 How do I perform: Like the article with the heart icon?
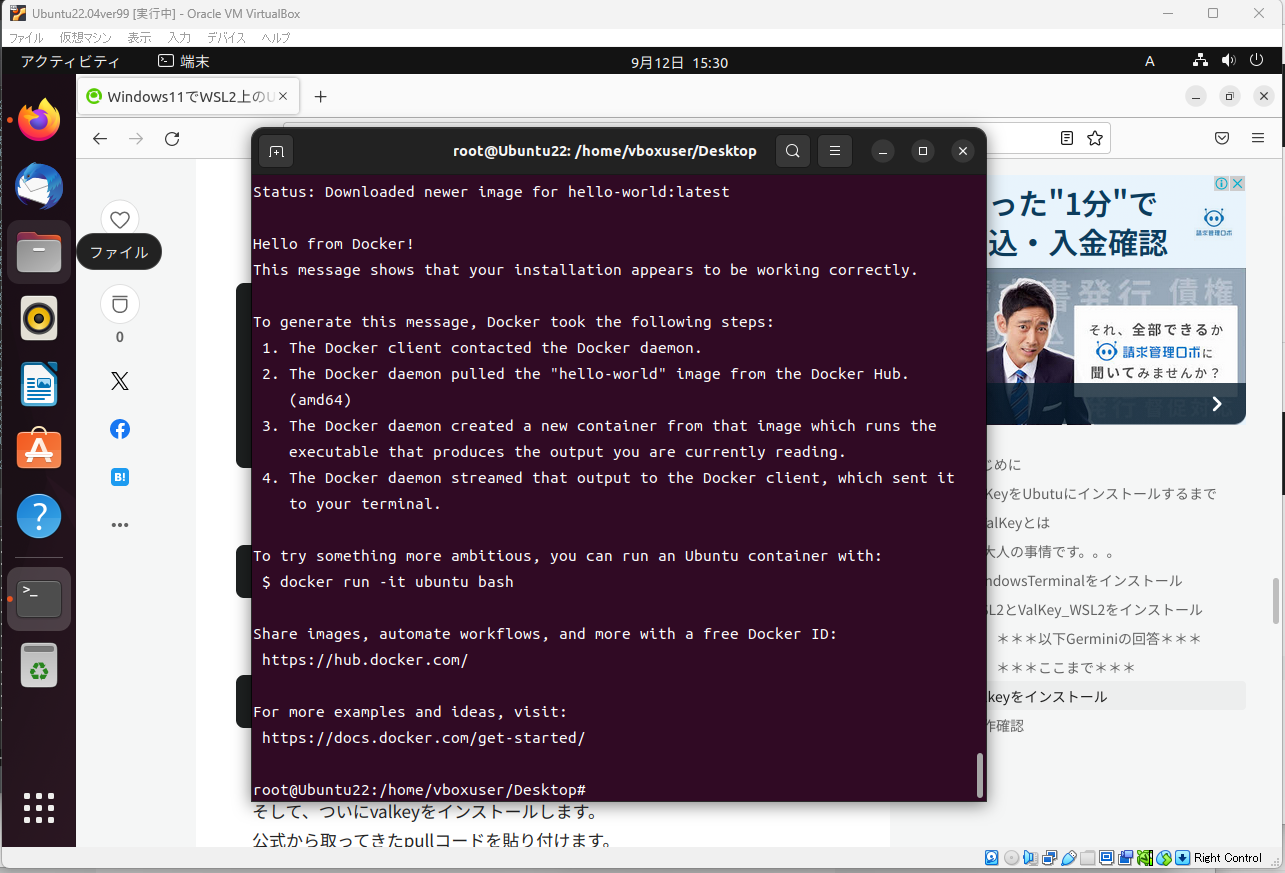point(120,220)
